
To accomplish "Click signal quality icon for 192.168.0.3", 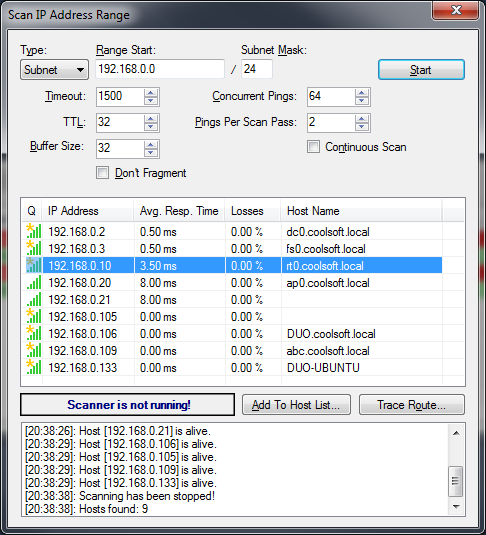I will coord(34,248).
